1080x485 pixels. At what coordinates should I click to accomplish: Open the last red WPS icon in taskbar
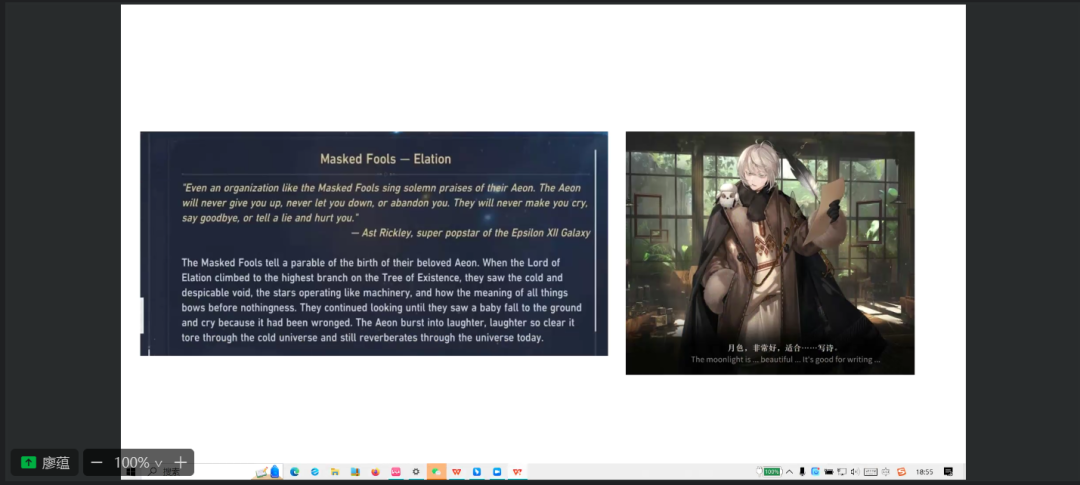[517, 472]
